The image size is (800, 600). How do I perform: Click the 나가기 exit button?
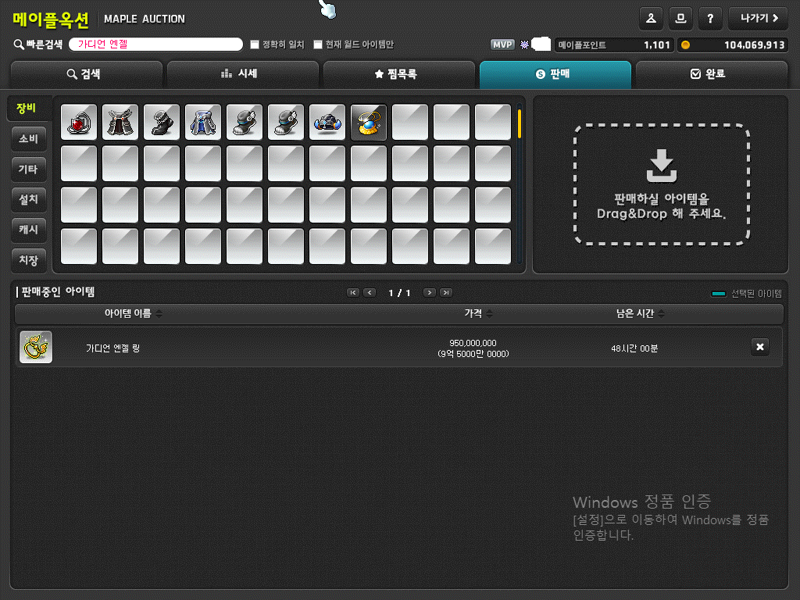tap(758, 18)
